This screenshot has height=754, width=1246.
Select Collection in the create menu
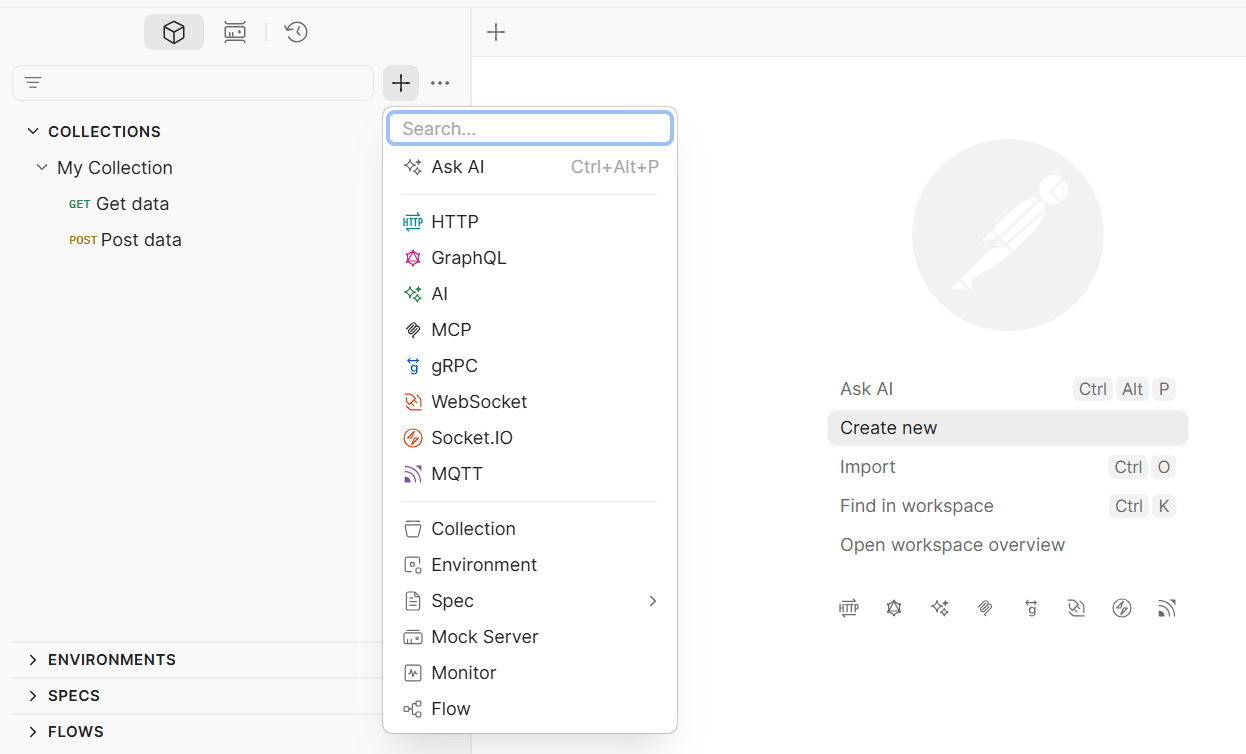click(x=530, y=529)
